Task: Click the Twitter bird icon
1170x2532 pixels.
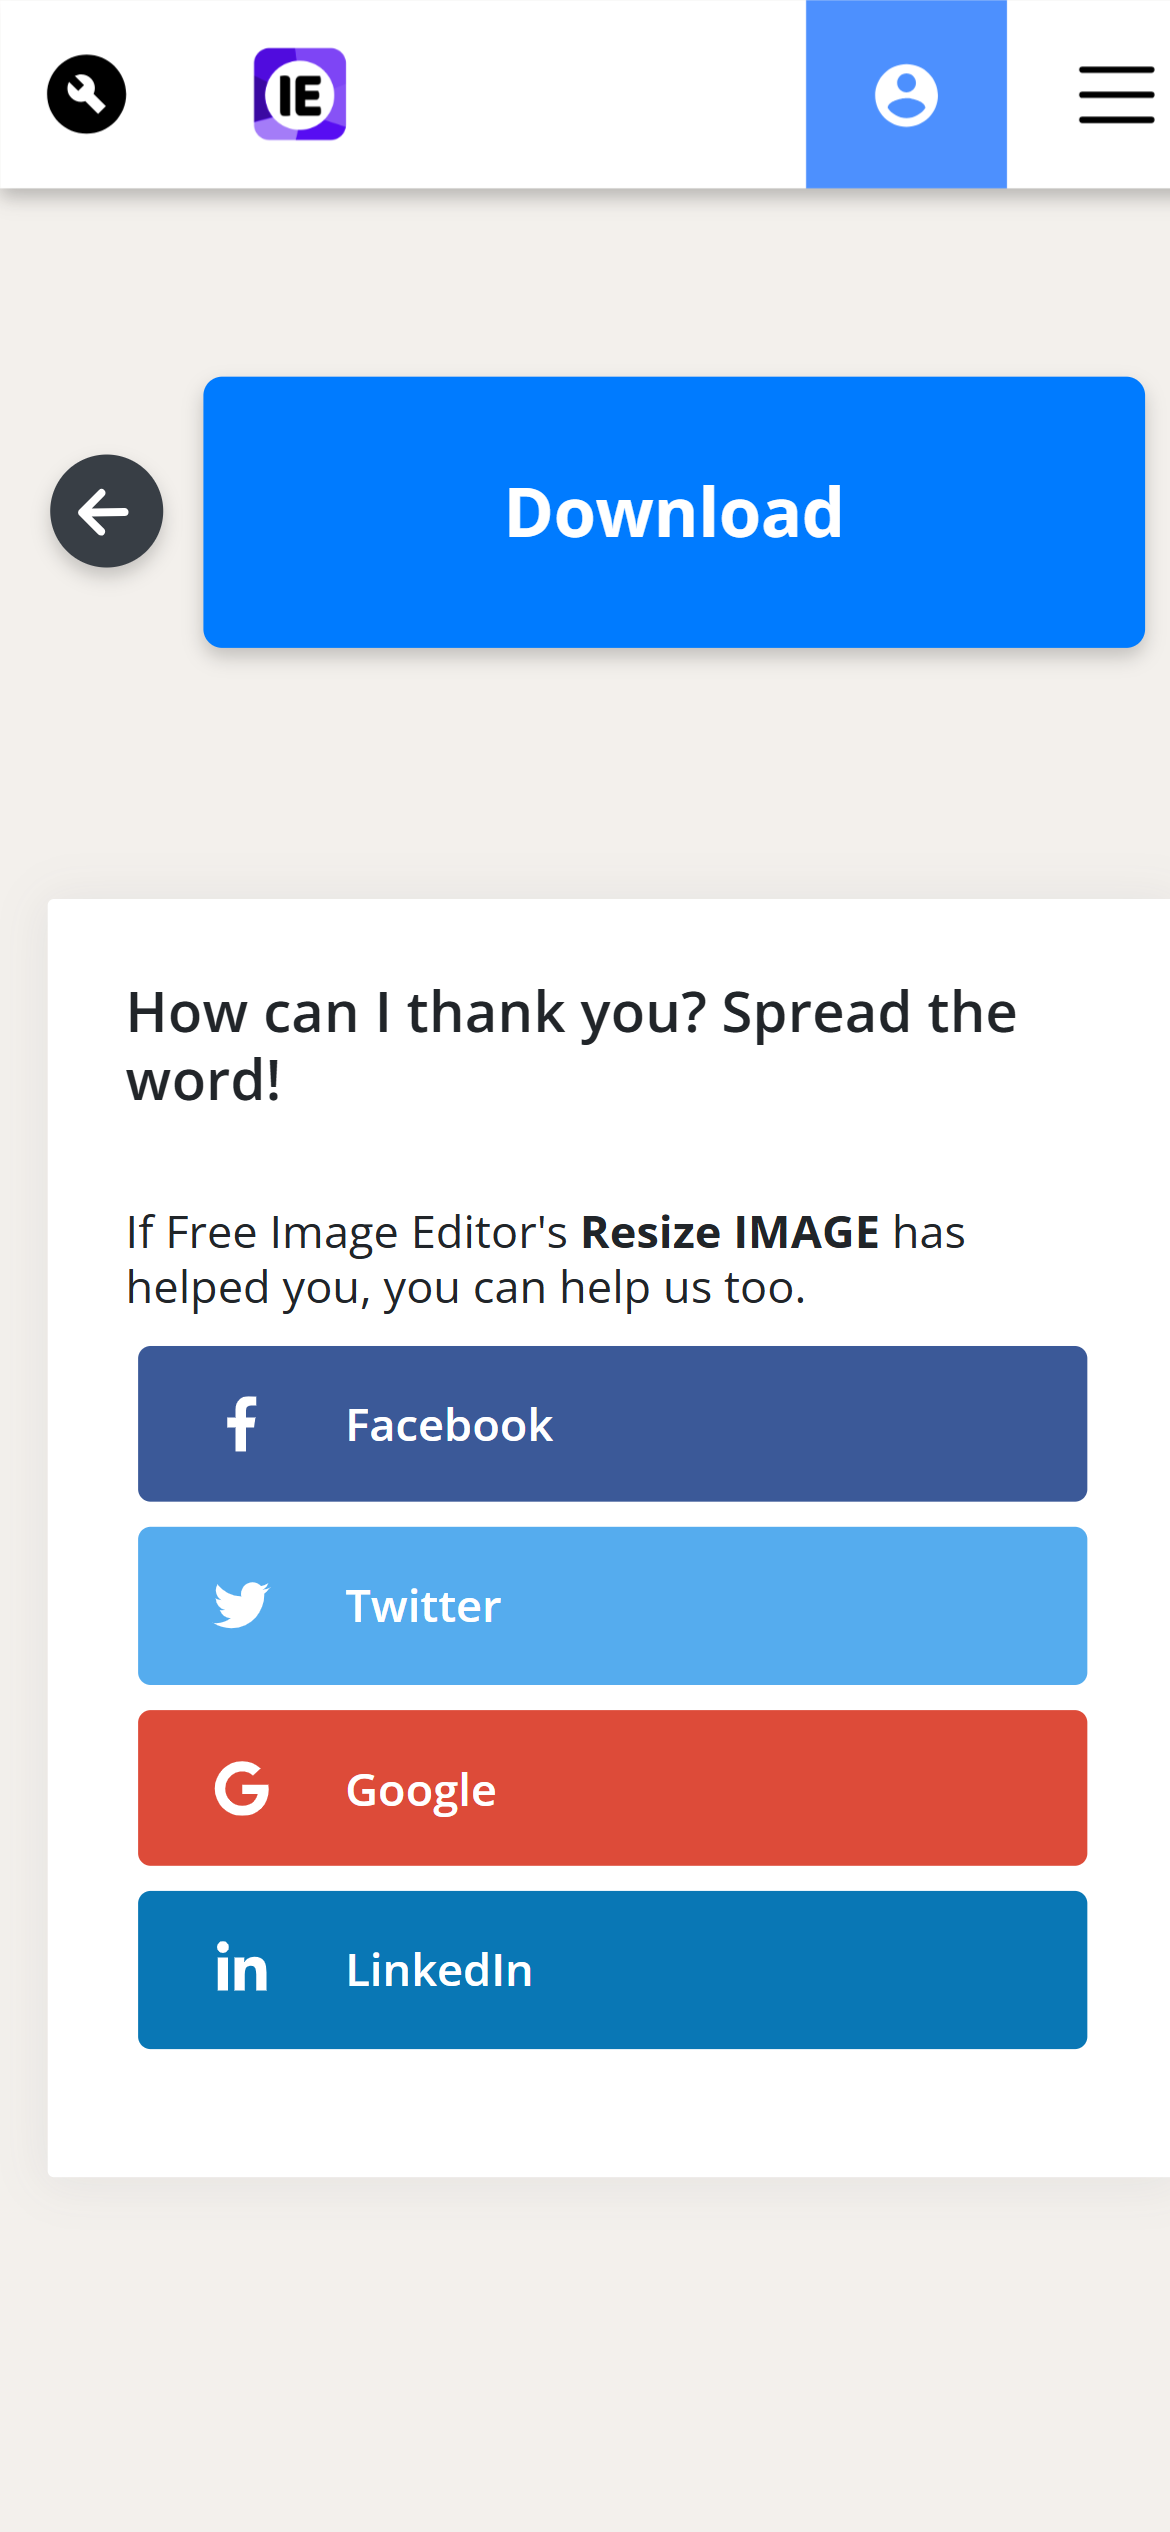Action: pyautogui.click(x=242, y=1605)
